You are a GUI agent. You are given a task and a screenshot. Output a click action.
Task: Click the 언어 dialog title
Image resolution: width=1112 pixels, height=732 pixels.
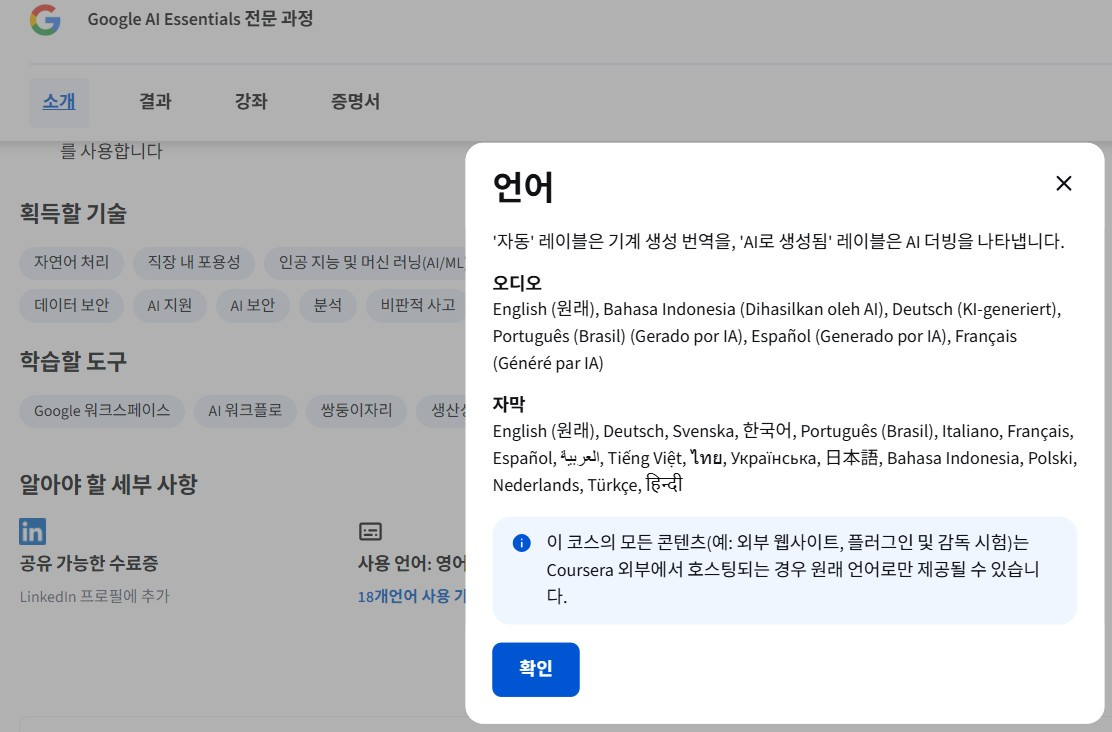click(x=523, y=188)
